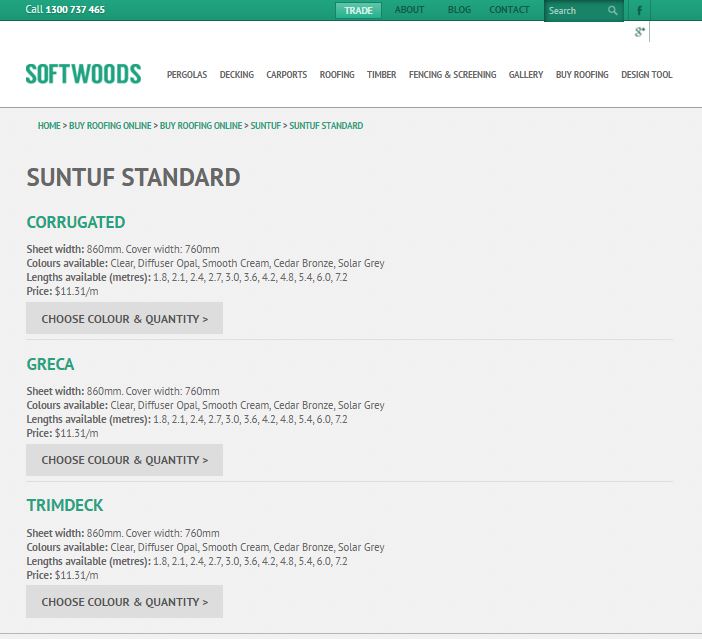The height and width of the screenshot is (639, 702).
Task: Select Carports in main navigation
Action: coord(287,75)
